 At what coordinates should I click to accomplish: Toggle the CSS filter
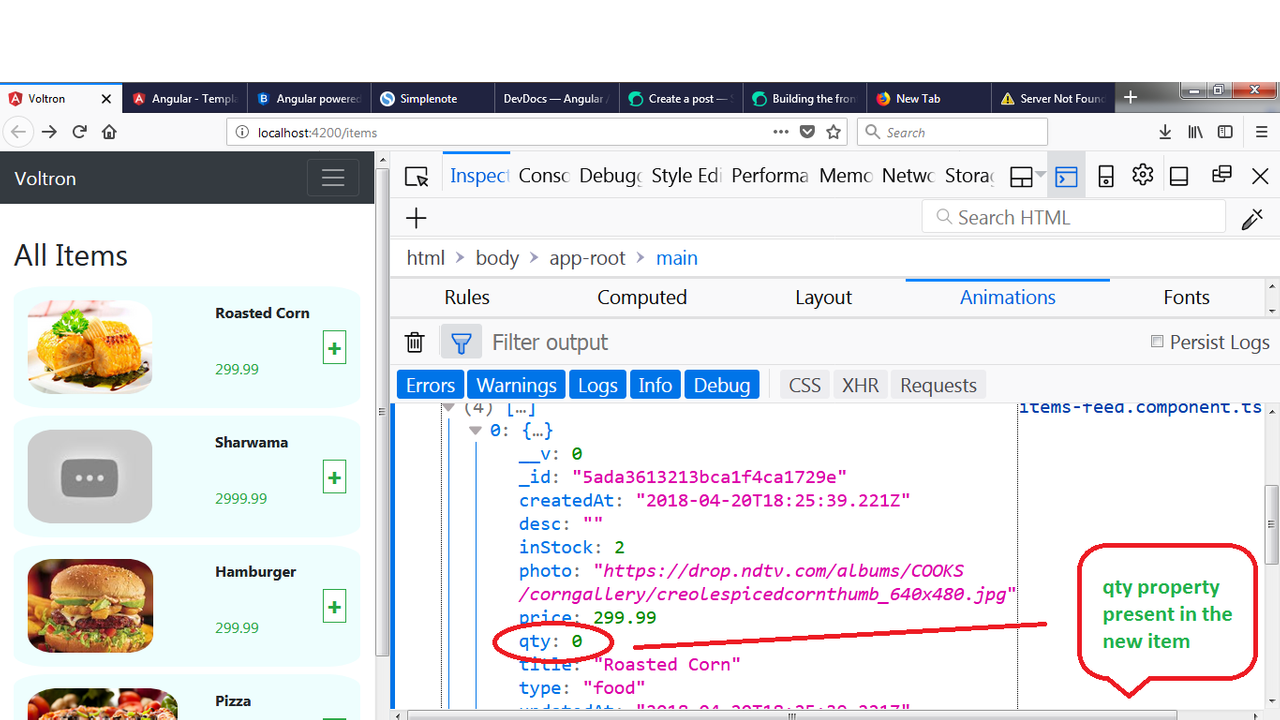pyautogui.click(x=805, y=385)
